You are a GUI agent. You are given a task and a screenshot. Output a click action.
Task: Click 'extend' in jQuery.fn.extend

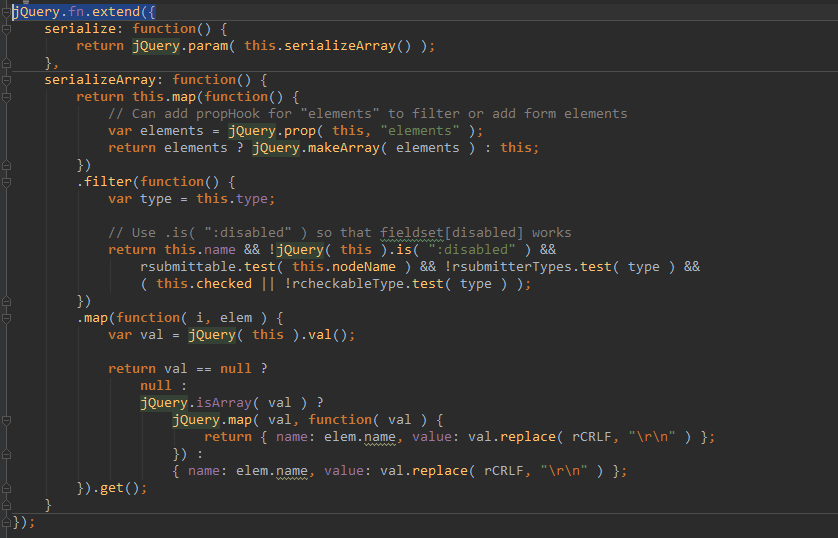[x=116, y=12]
